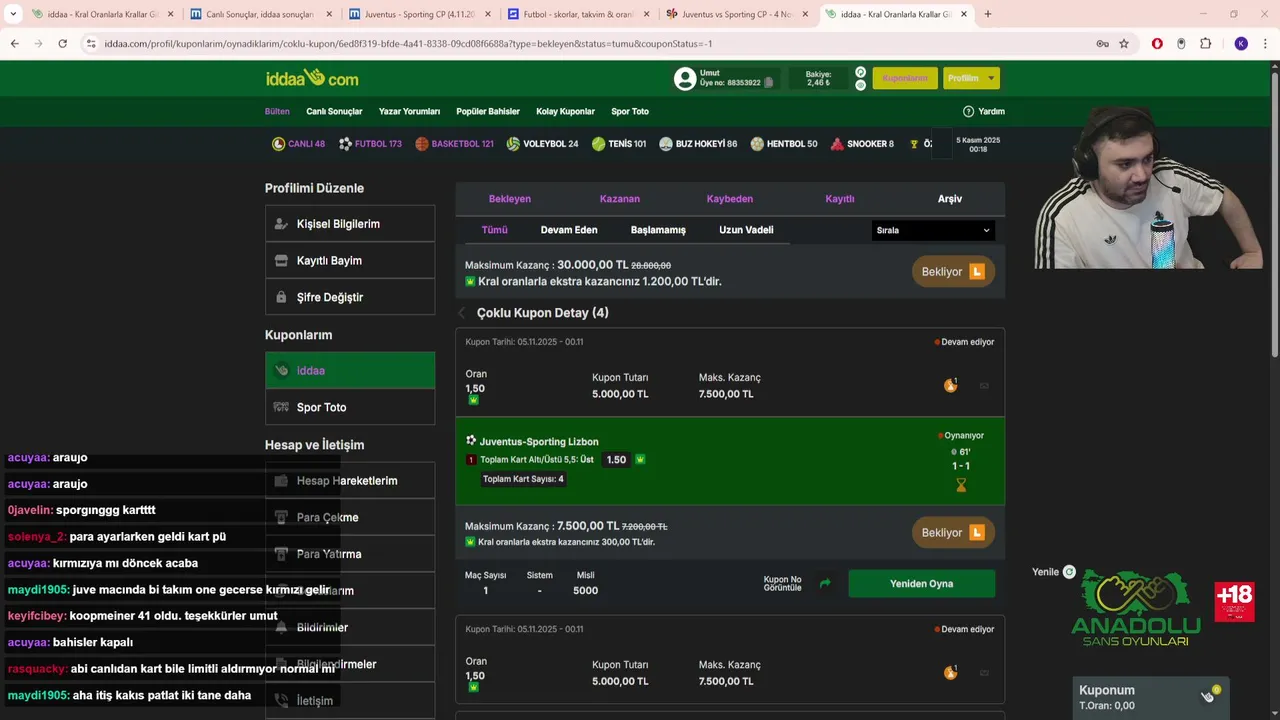Go back with the Çoklu Kupon Detay chevron
This screenshot has height=720, width=1280.
coord(462,313)
